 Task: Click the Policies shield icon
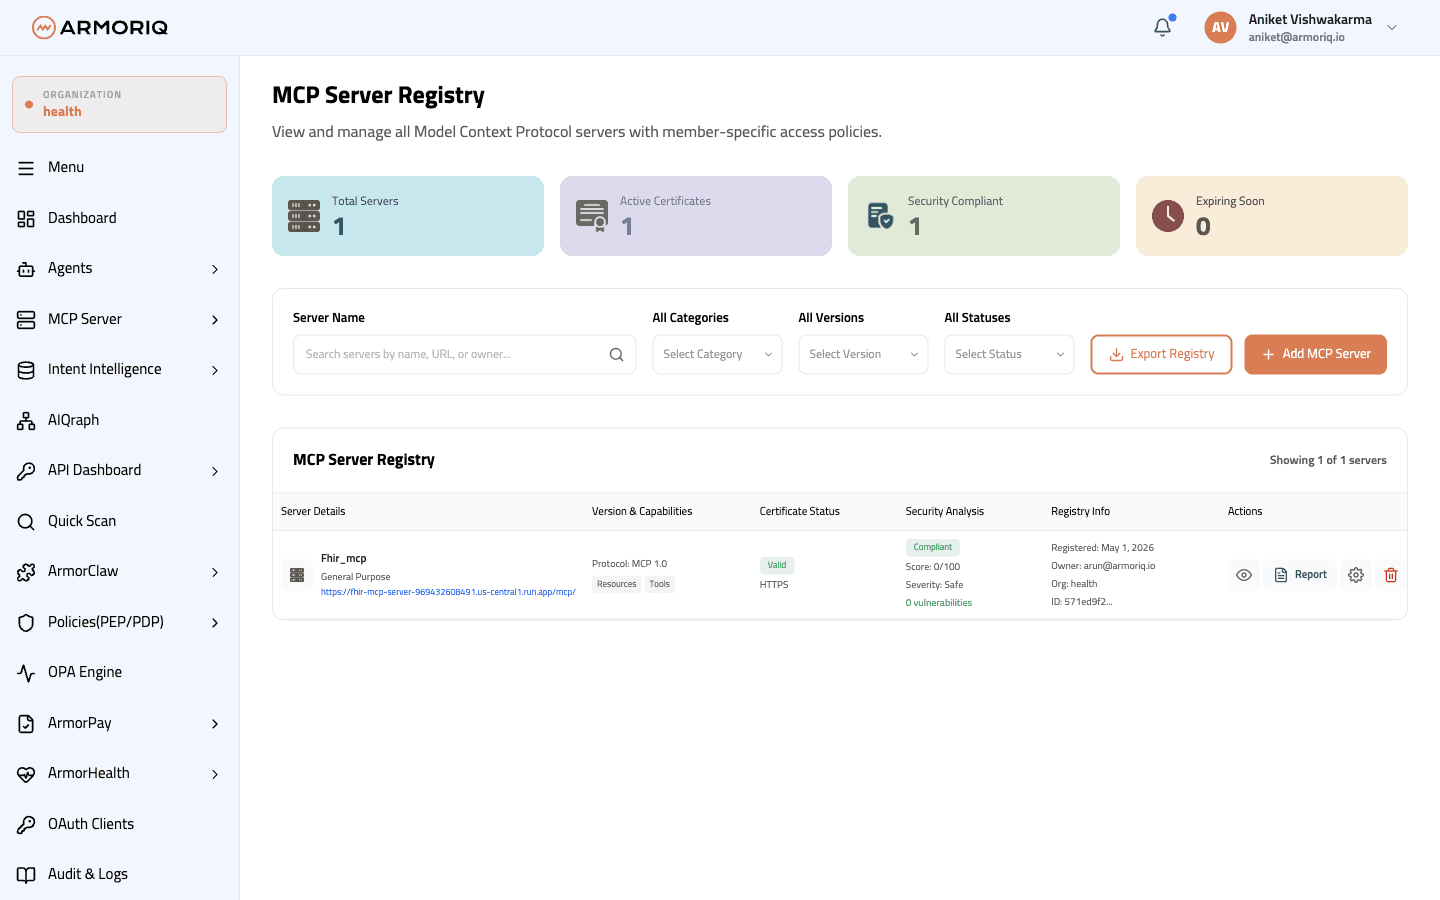[x=26, y=623]
